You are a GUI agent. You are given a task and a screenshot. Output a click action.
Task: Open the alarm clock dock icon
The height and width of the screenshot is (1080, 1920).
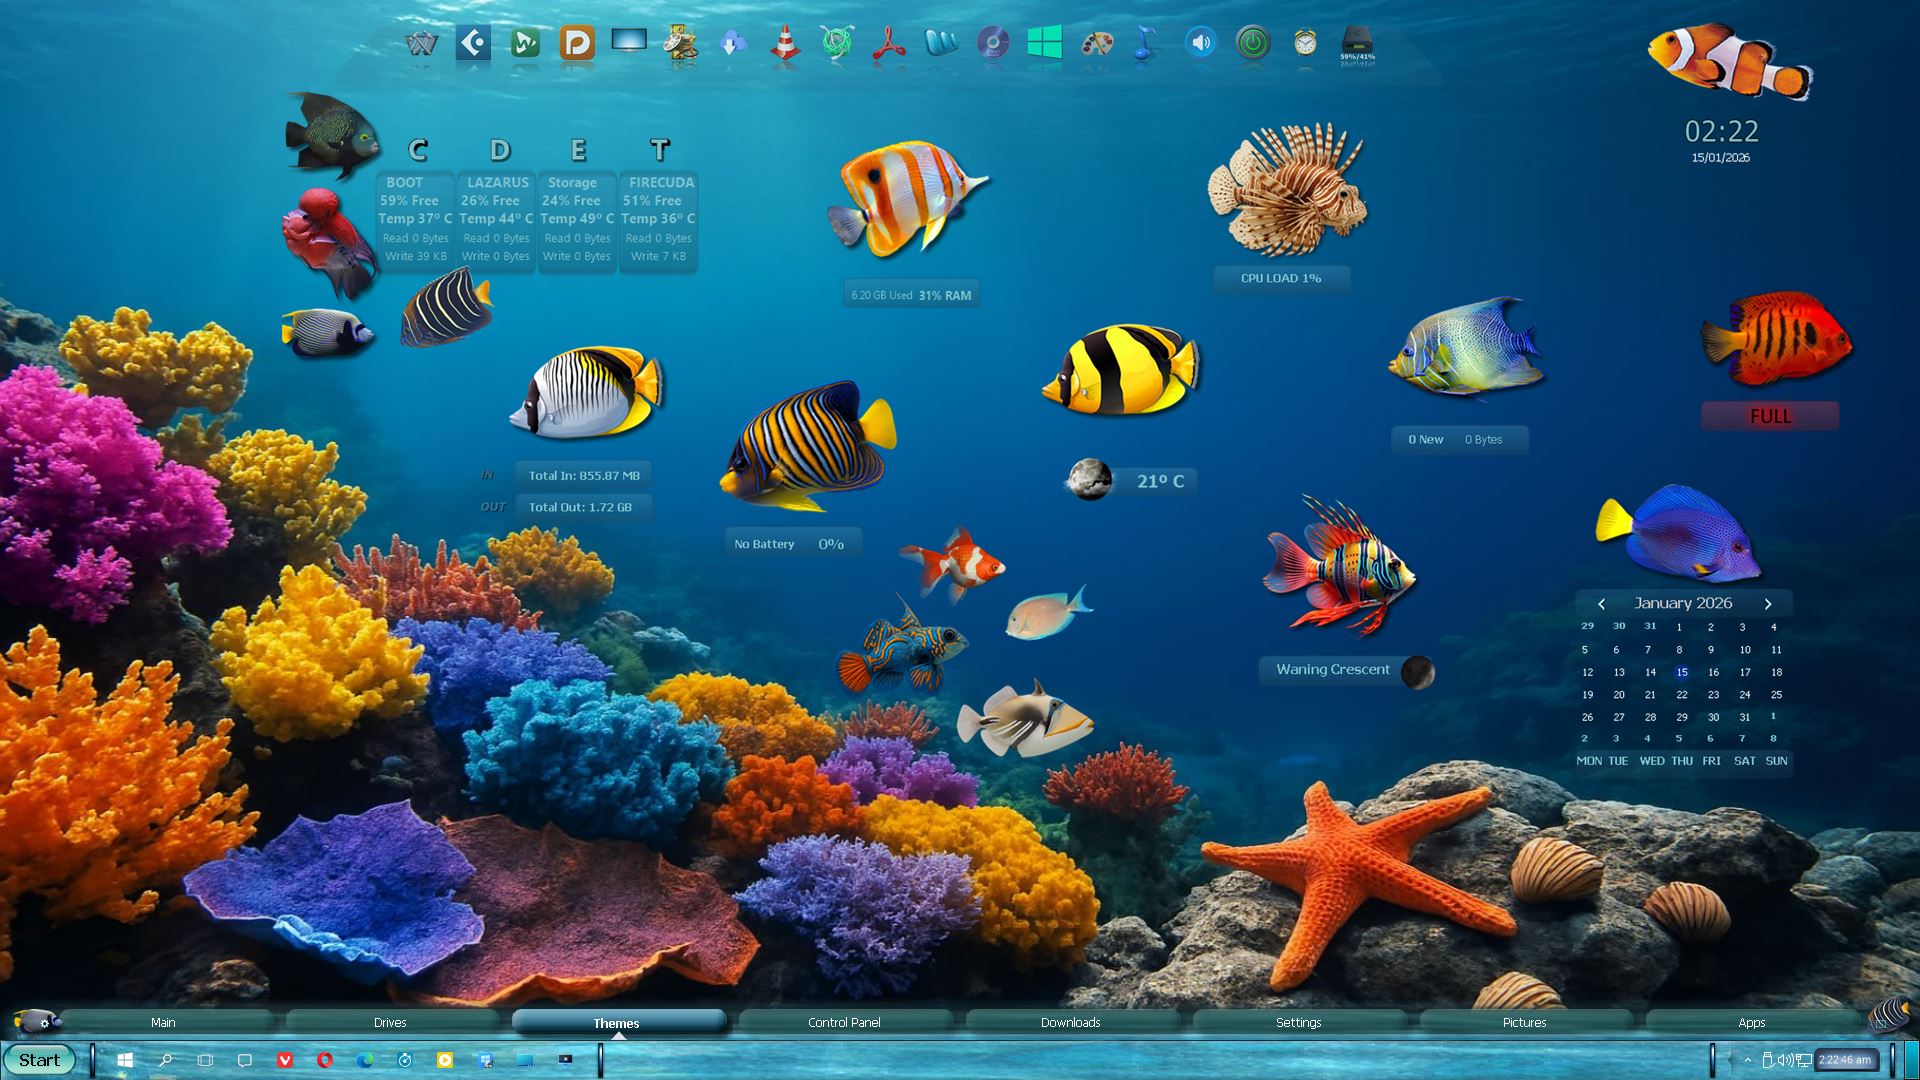1305,43
